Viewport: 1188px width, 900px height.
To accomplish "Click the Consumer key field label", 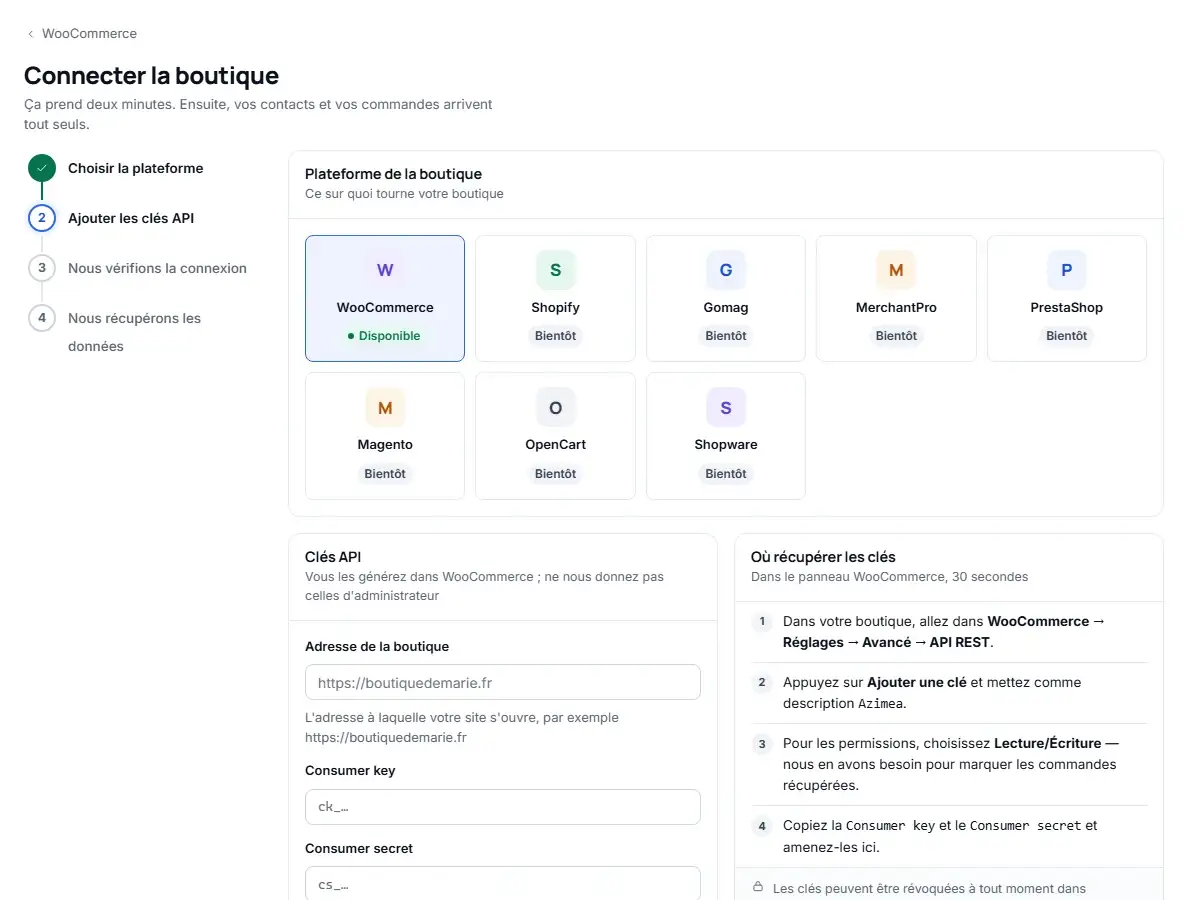I will [x=350, y=770].
